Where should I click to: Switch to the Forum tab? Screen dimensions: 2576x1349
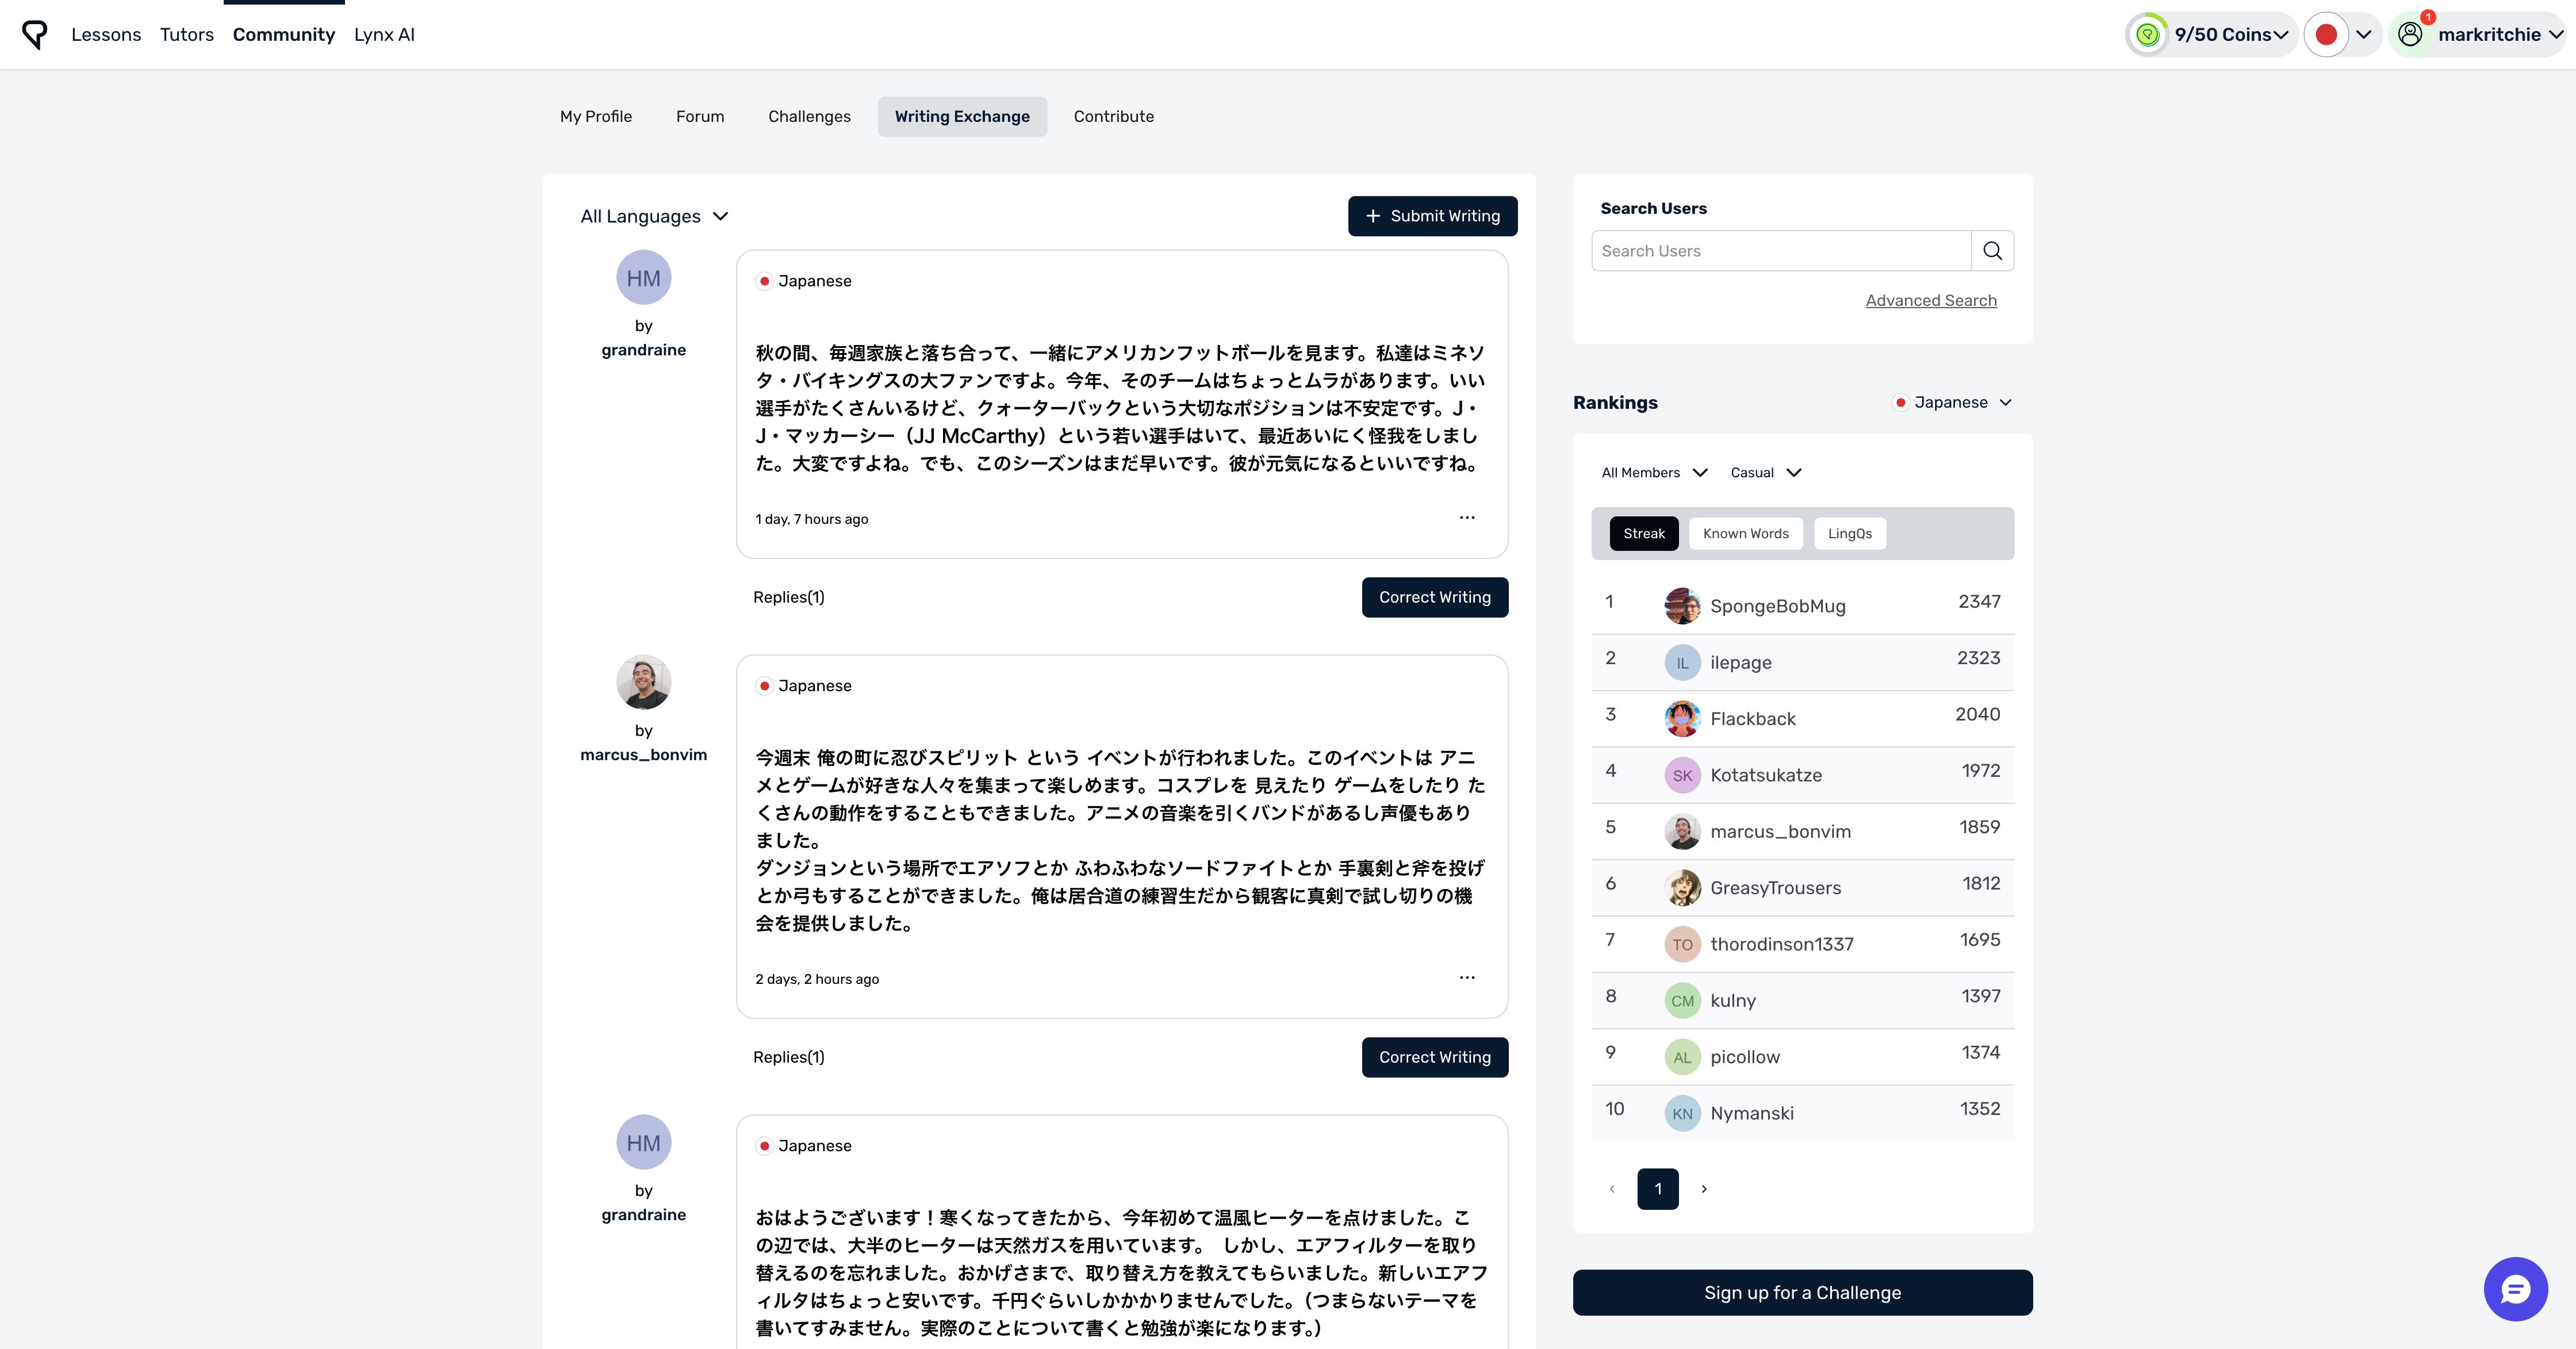pyautogui.click(x=699, y=116)
